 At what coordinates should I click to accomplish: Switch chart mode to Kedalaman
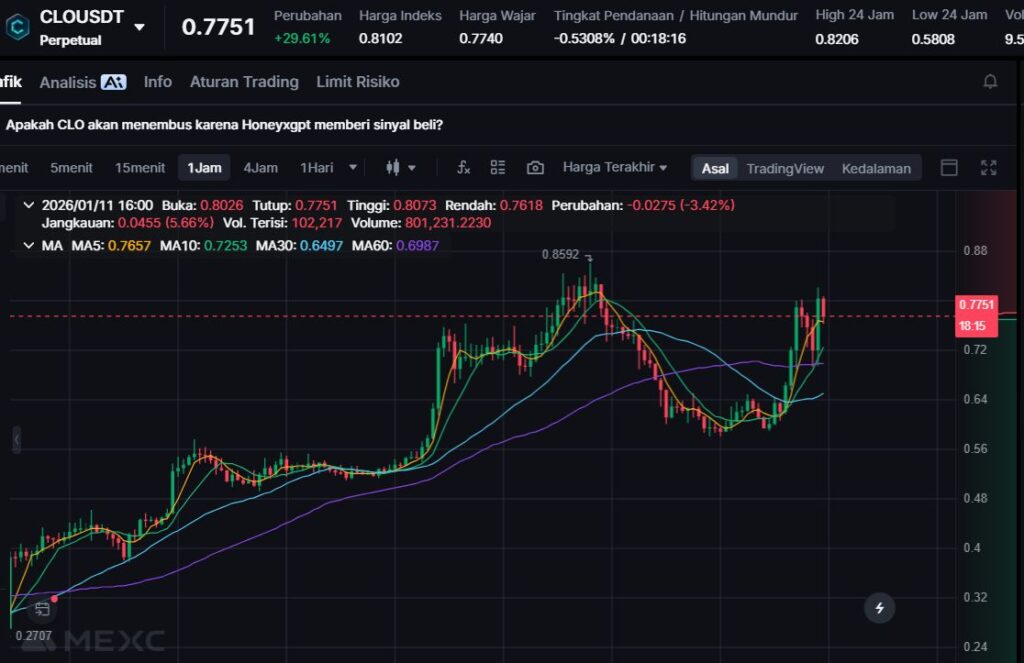tap(876, 168)
